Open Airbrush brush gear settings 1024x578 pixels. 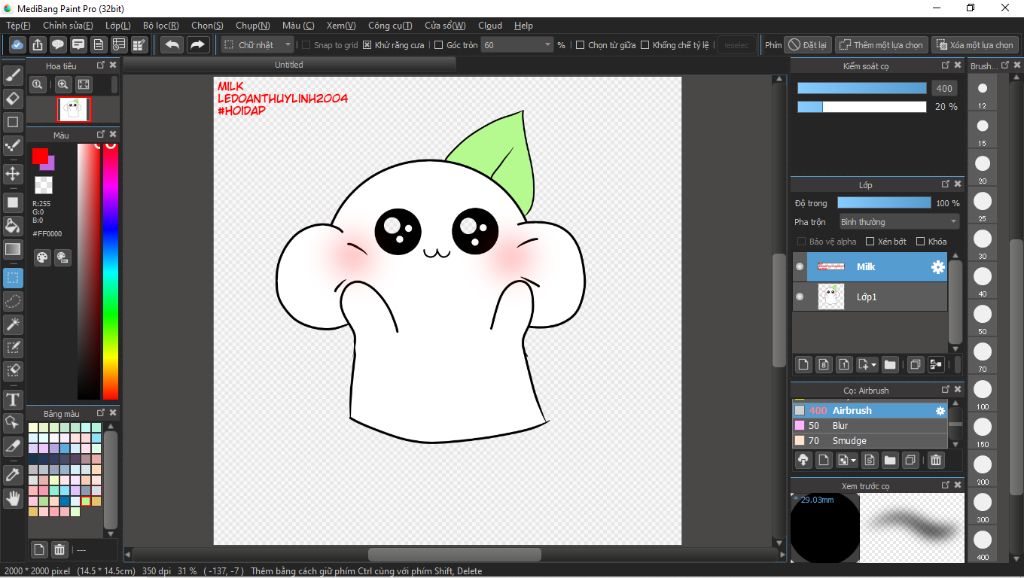click(x=940, y=411)
